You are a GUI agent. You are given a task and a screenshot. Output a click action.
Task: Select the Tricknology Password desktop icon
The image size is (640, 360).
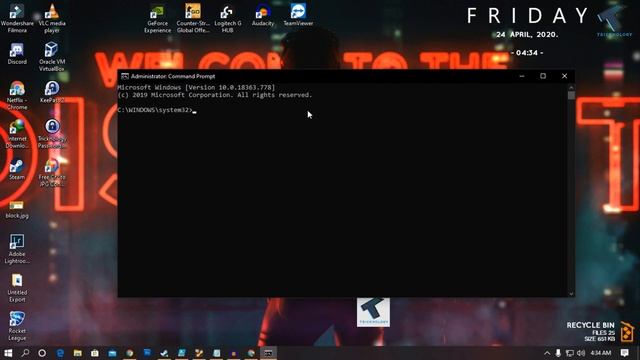pos(52,133)
